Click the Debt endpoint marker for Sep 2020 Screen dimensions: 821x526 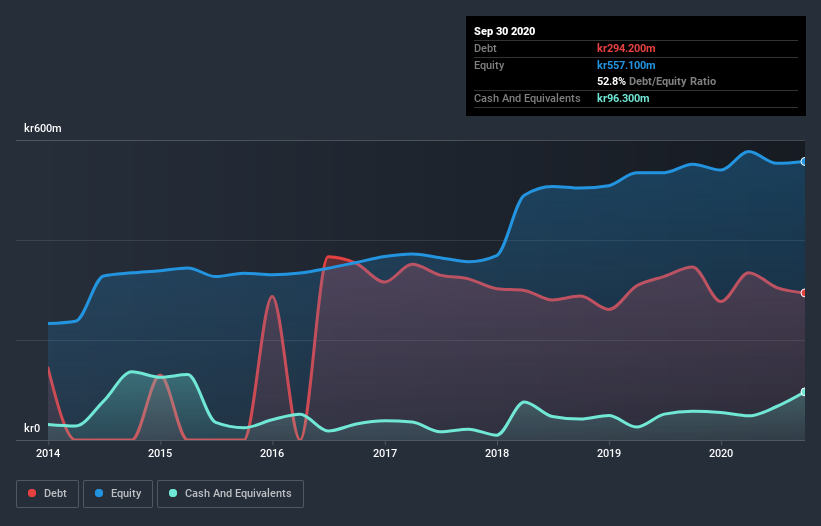pos(804,293)
